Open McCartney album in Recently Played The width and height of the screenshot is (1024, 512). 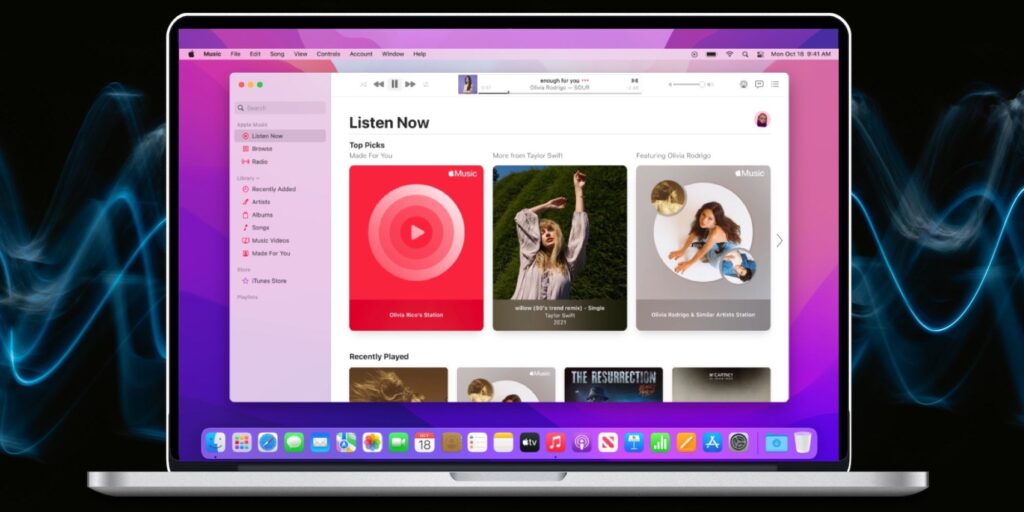pyautogui.click(x=721, y=385)
